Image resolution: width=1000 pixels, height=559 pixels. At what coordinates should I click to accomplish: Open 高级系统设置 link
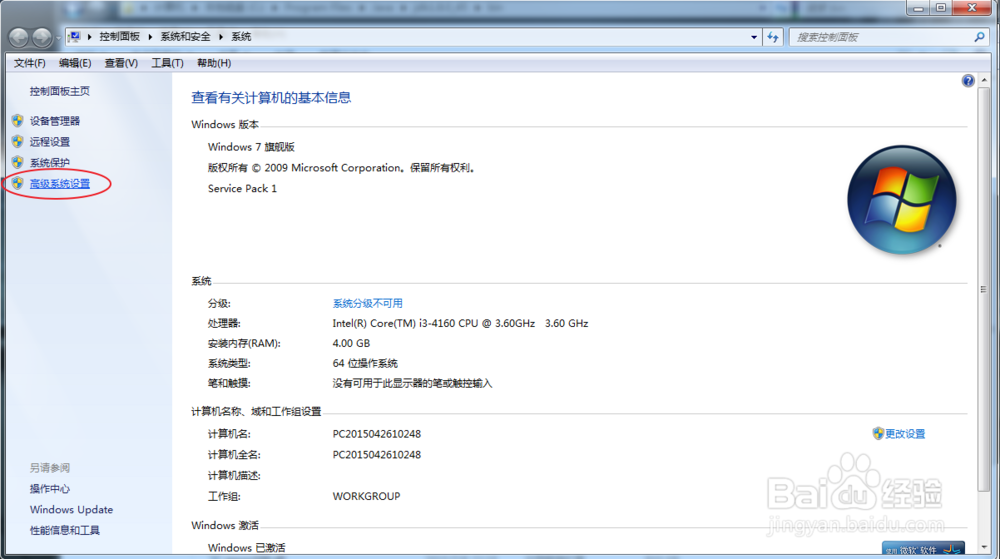click(x=60, y=184)
